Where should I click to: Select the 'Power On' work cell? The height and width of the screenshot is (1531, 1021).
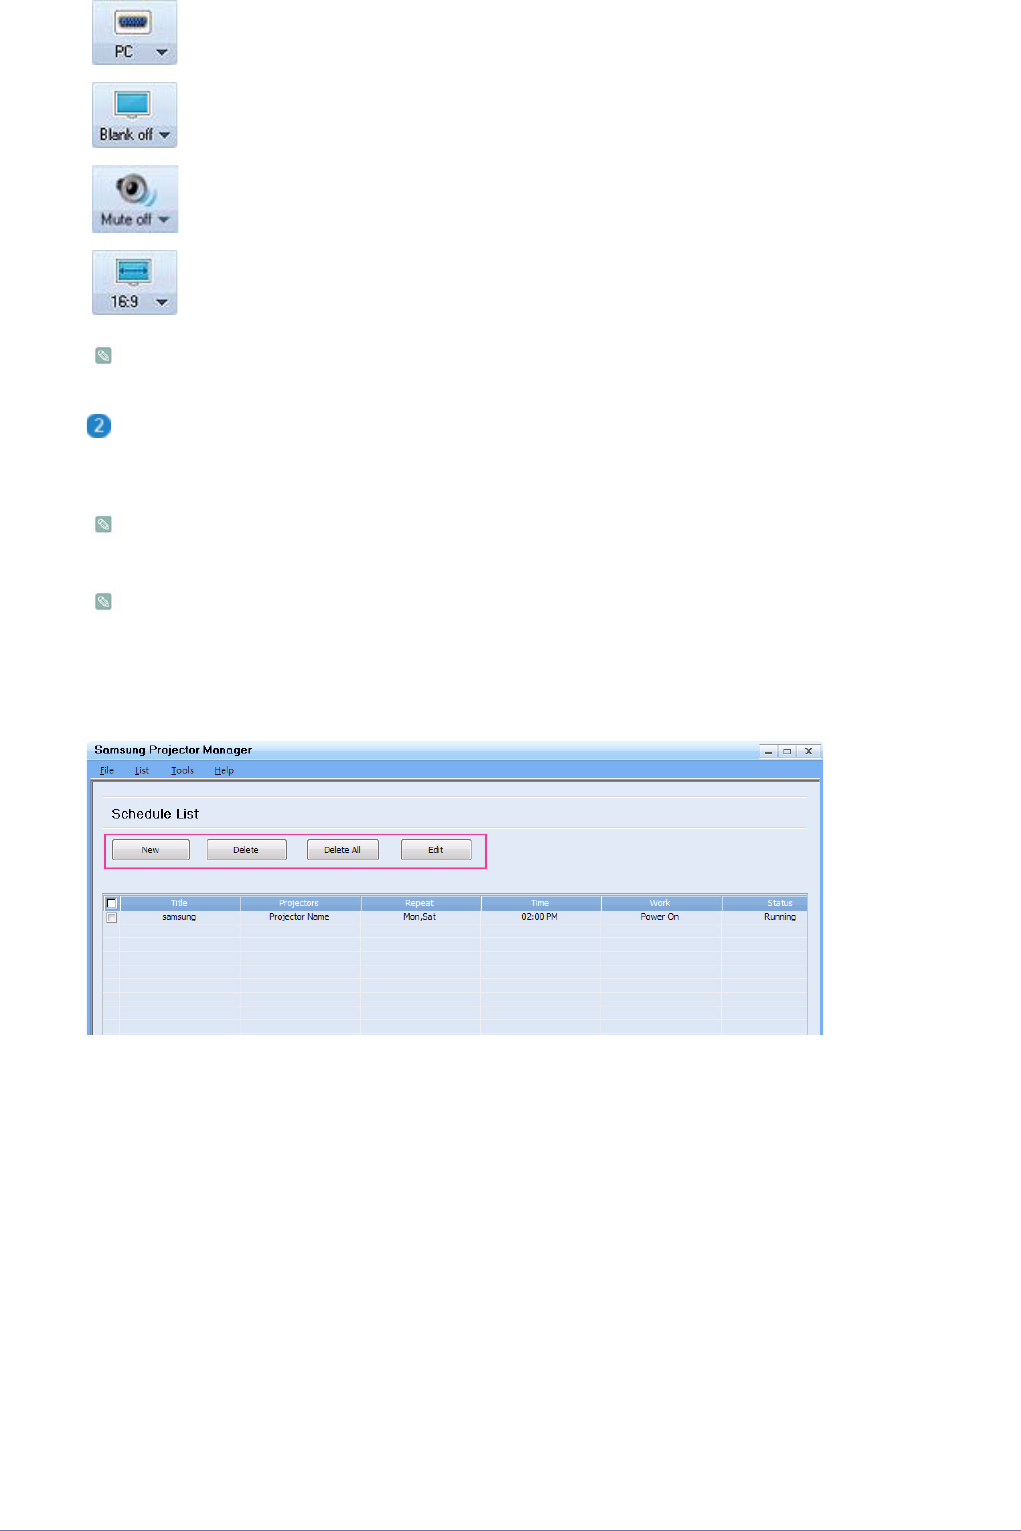coord(660,917)
